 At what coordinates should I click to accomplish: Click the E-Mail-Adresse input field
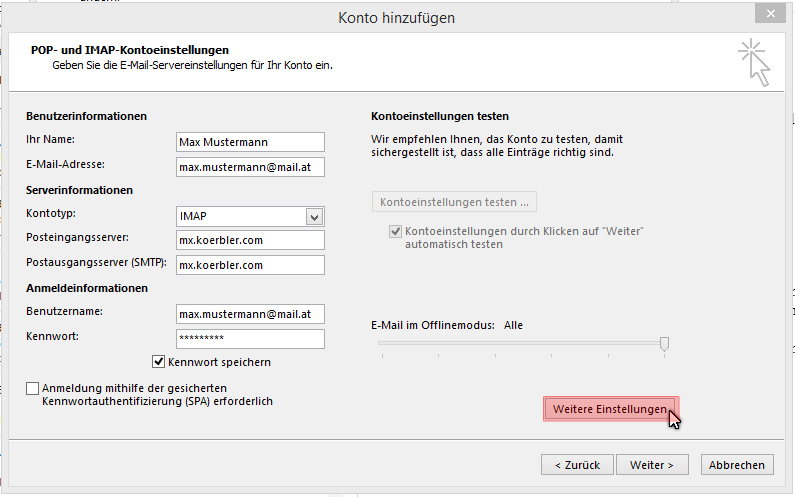click(x=250, y=167)
